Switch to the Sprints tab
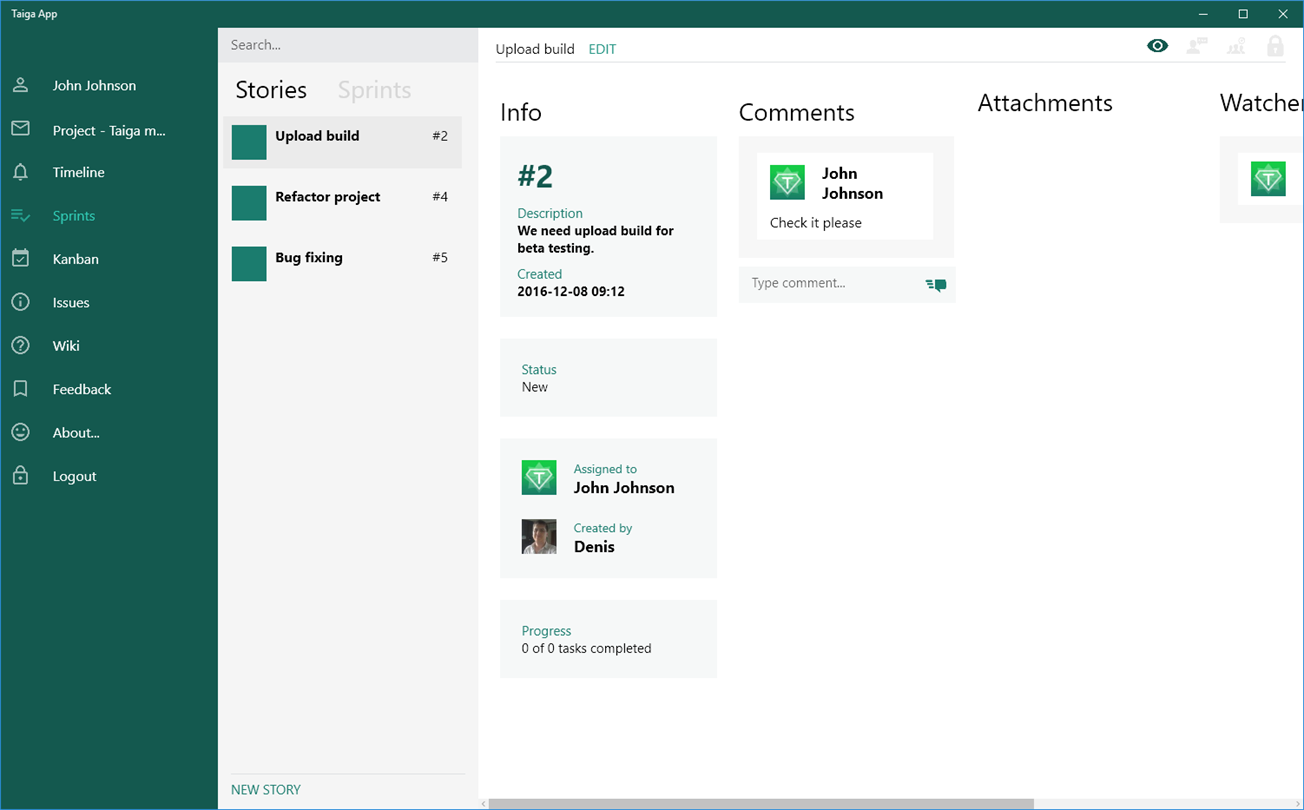This screenshot has height=810, width=1304. pos(374,90)
